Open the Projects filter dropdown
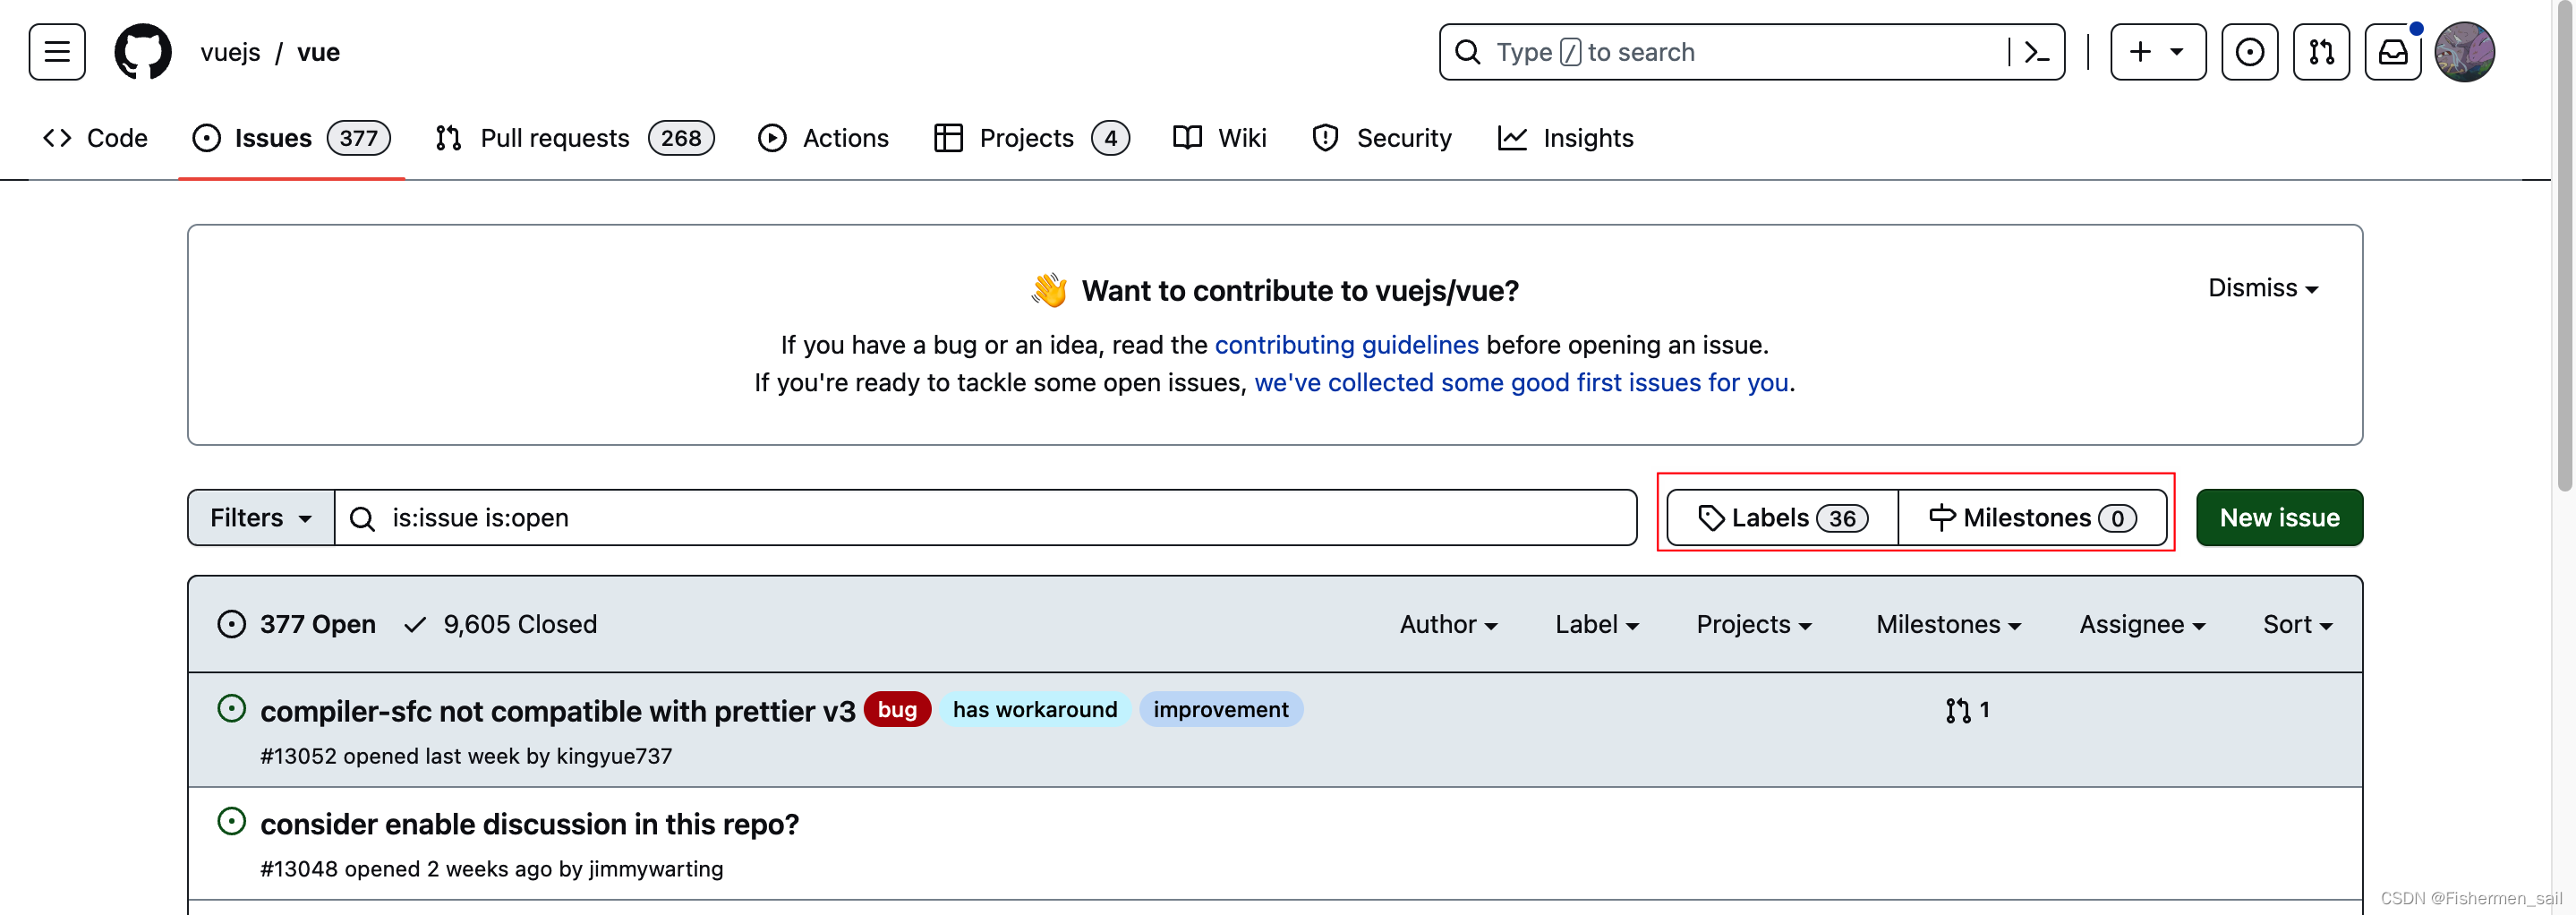Viewport: 2576px width, 915px height. (x=1754, y=624)
